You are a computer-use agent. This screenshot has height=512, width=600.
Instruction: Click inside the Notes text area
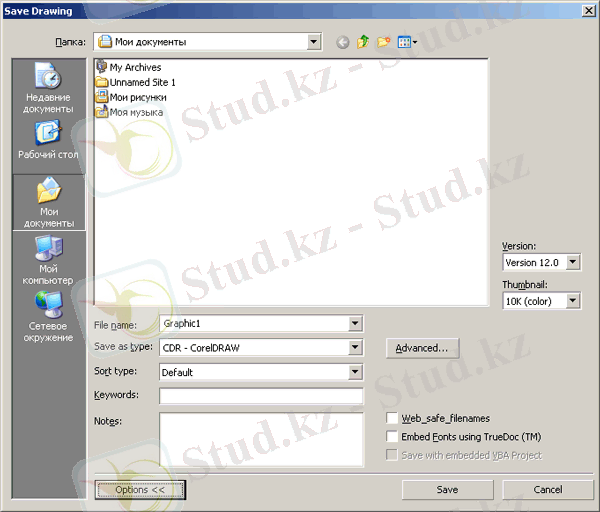[x=261, y=439]
